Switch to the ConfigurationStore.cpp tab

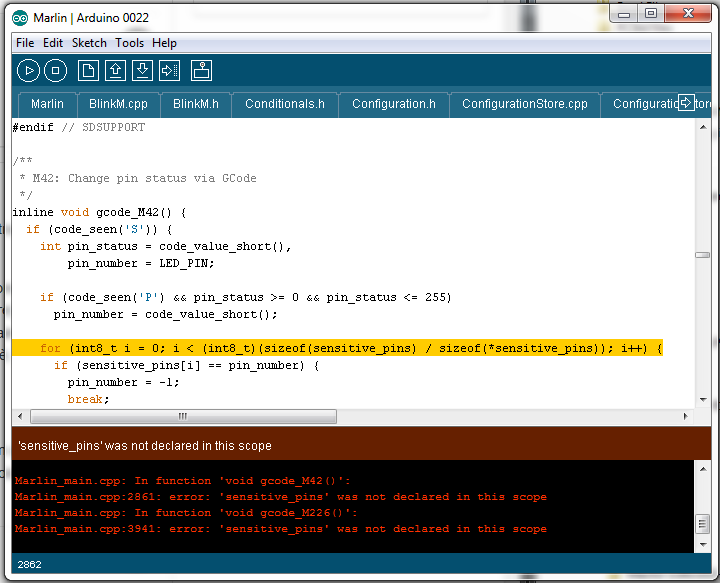click(524, 104)
